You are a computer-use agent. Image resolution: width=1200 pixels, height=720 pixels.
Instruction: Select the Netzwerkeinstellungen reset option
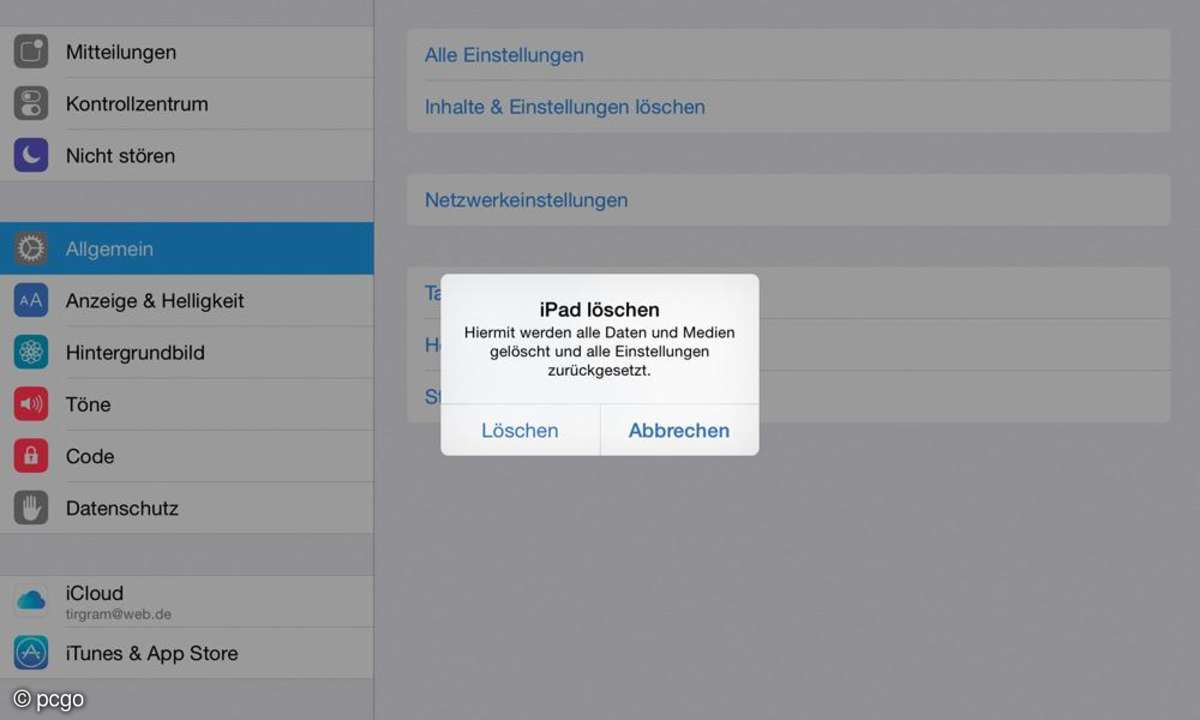pos(788,200)
